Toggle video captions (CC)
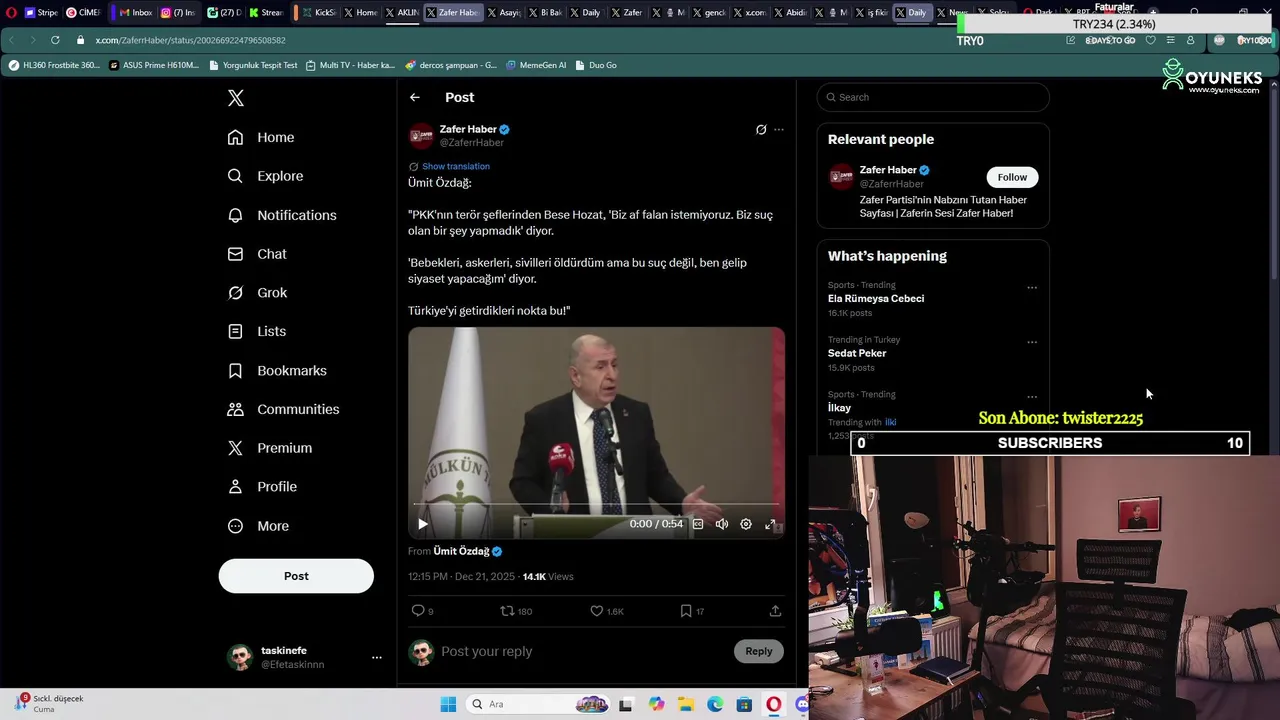 pyautogui.click(x=698, y=524)
